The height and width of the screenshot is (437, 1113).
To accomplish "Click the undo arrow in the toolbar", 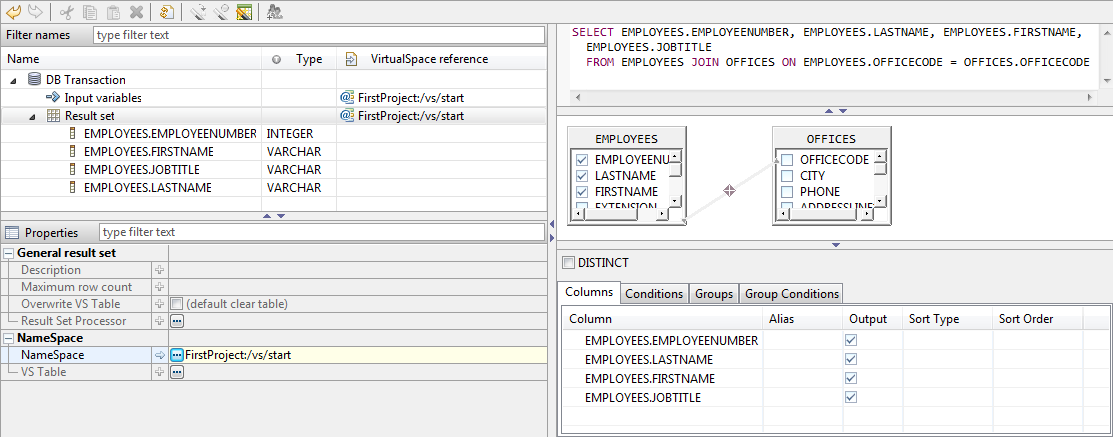I will pyautogui.click(x=14, y=12).
